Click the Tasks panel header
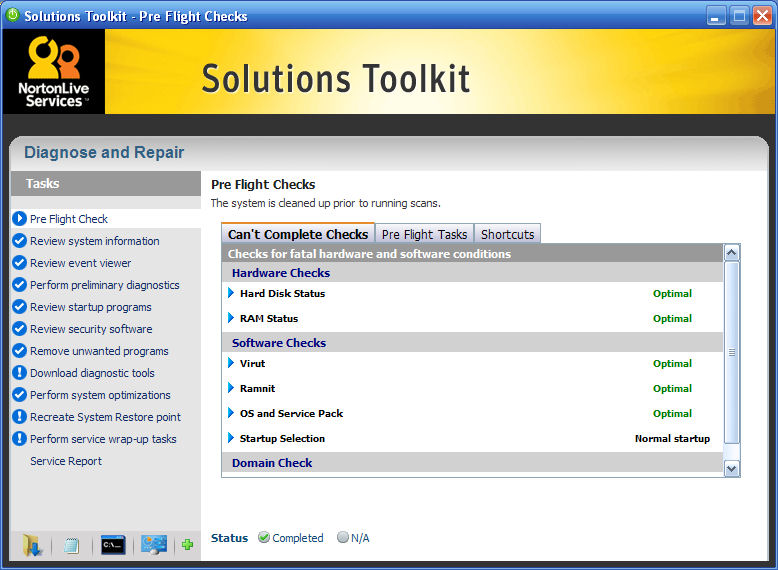The height and width of the screenshot is (570, 778). point(106,184)
